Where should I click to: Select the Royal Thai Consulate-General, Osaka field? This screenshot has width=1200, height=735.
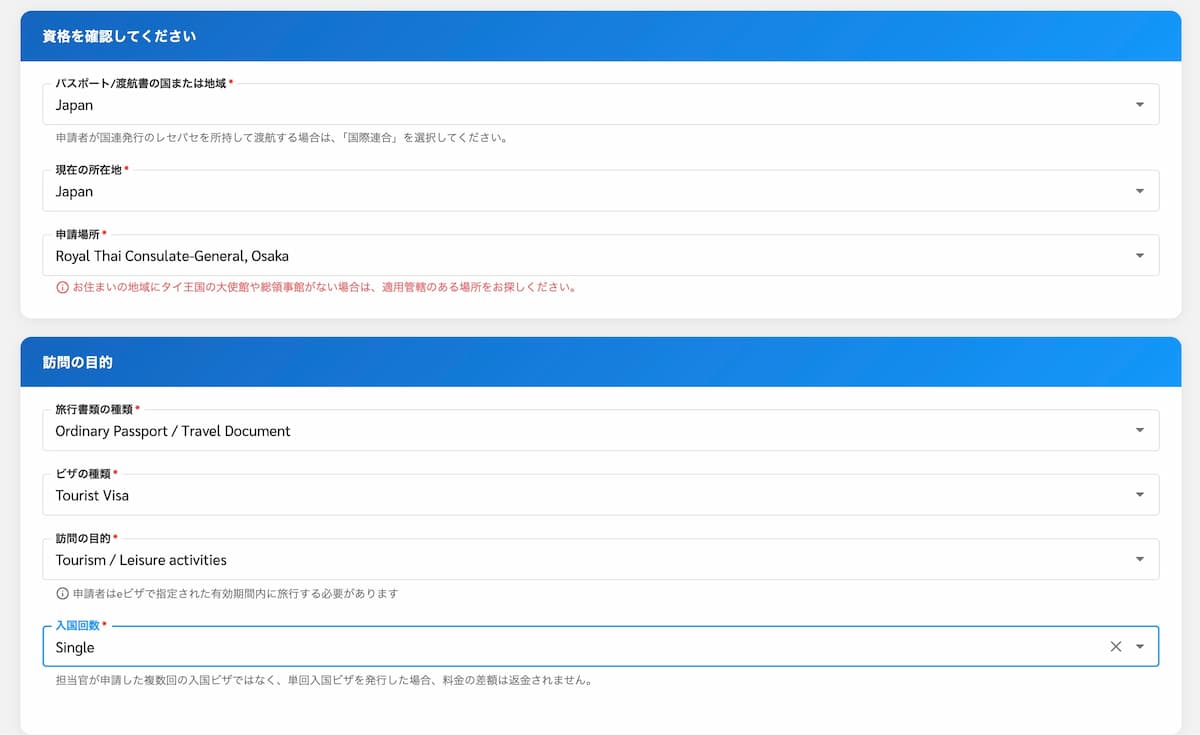(x=601, y=255)
